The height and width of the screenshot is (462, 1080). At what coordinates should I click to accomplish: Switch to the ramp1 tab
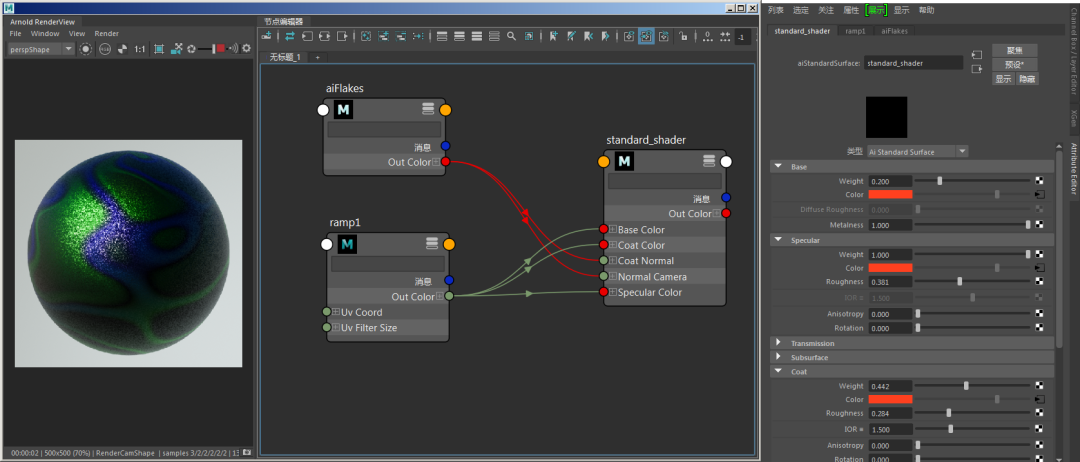click(x=855, y=31)
